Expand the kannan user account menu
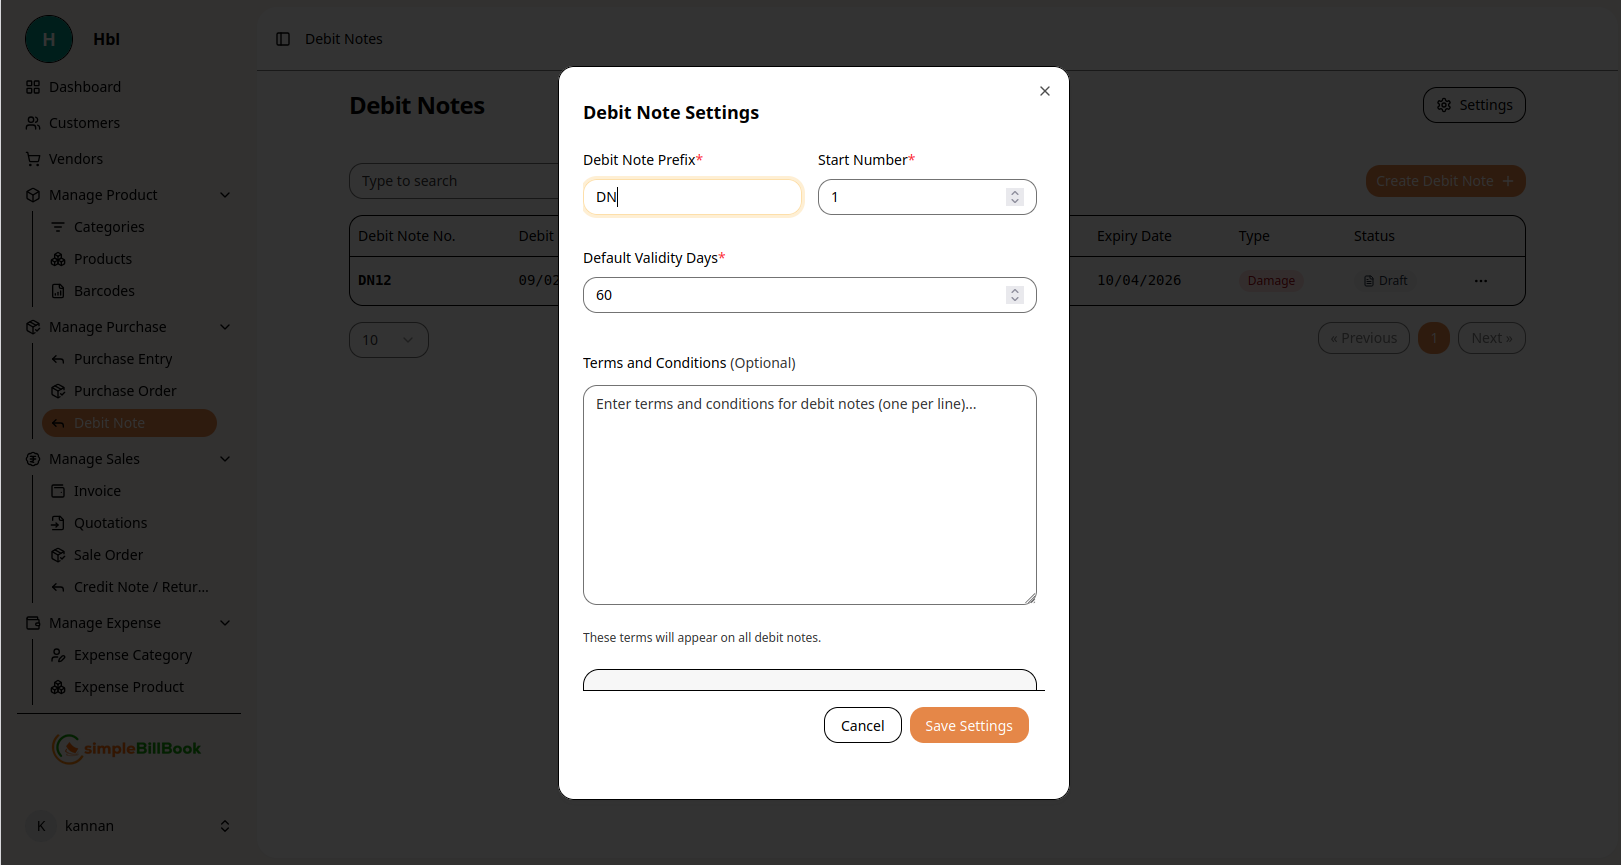The image size is (1621, 865). pyautogui.click(x=225, y=826)
